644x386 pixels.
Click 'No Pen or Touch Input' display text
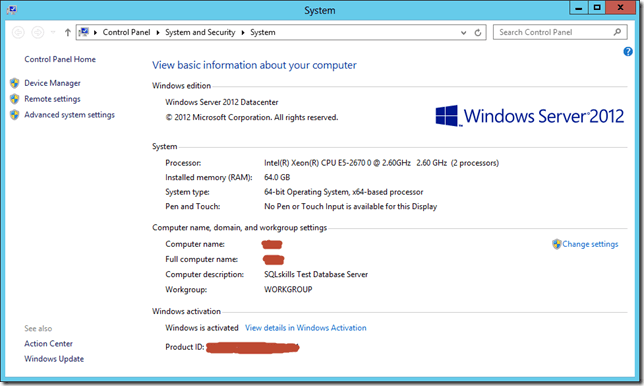350,206
